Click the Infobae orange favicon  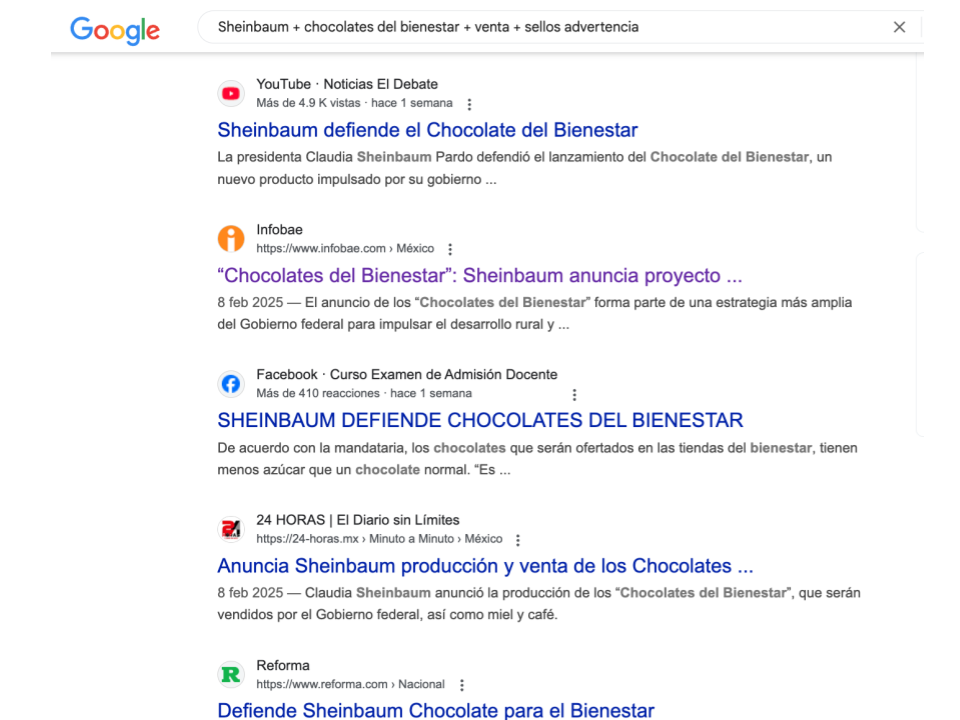tap(231, 239)
